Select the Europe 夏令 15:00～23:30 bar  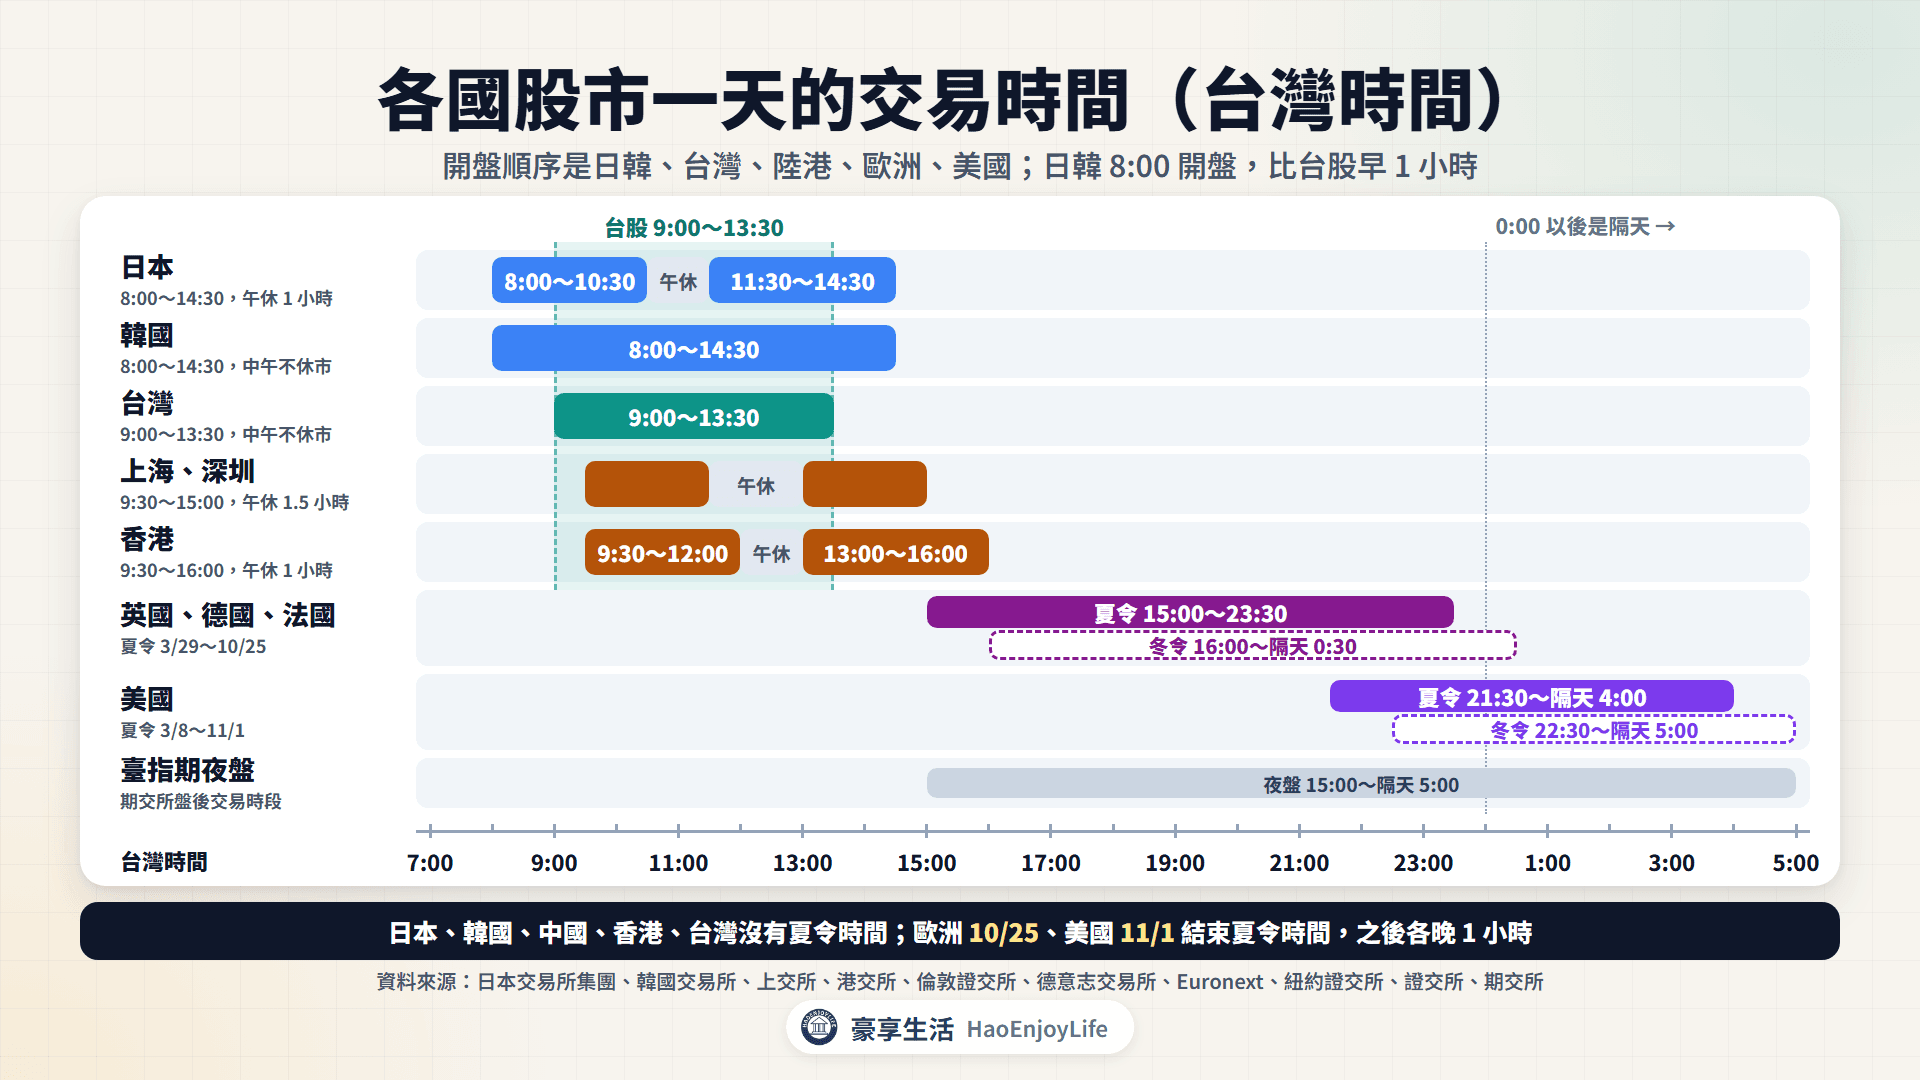1190,613
